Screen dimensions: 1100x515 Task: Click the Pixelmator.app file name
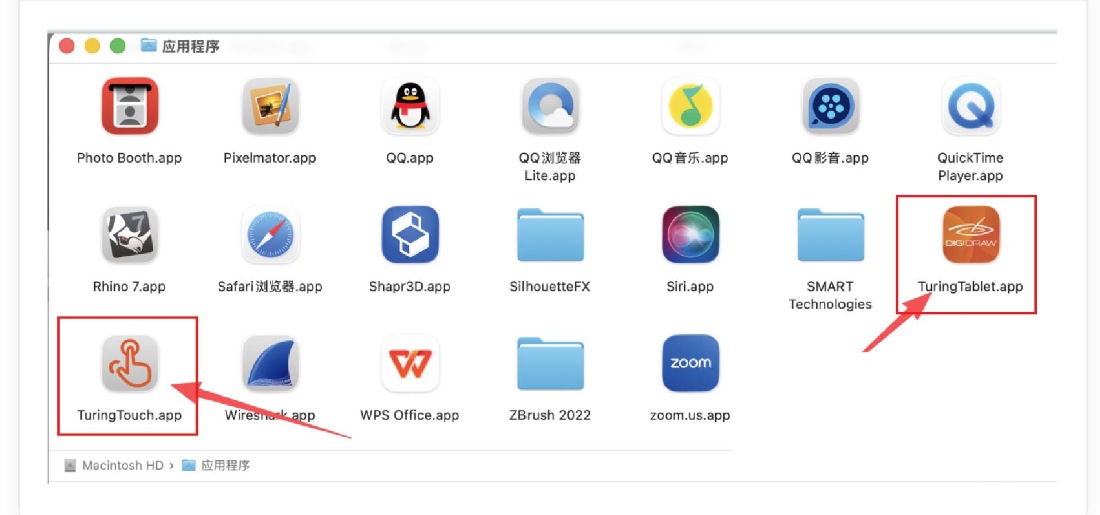(x=270, y=158)
